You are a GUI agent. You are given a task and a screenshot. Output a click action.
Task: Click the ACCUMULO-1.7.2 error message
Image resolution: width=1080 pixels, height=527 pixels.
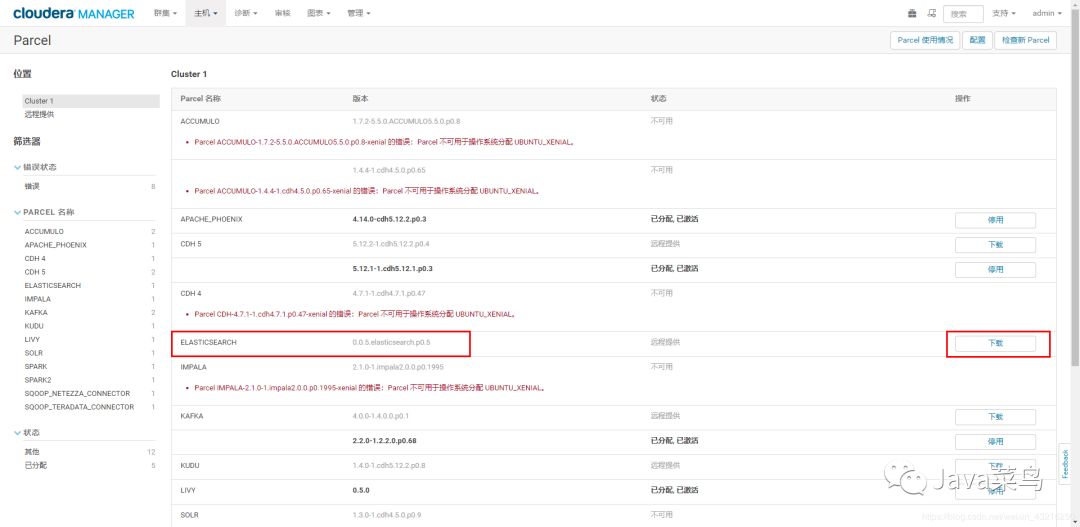385,143
